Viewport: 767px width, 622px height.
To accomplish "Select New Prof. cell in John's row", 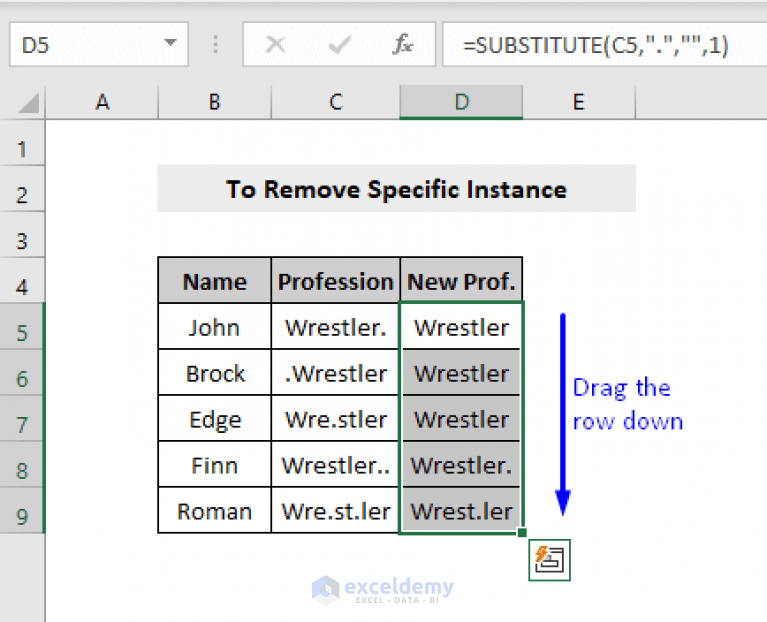I will [461, 327].
